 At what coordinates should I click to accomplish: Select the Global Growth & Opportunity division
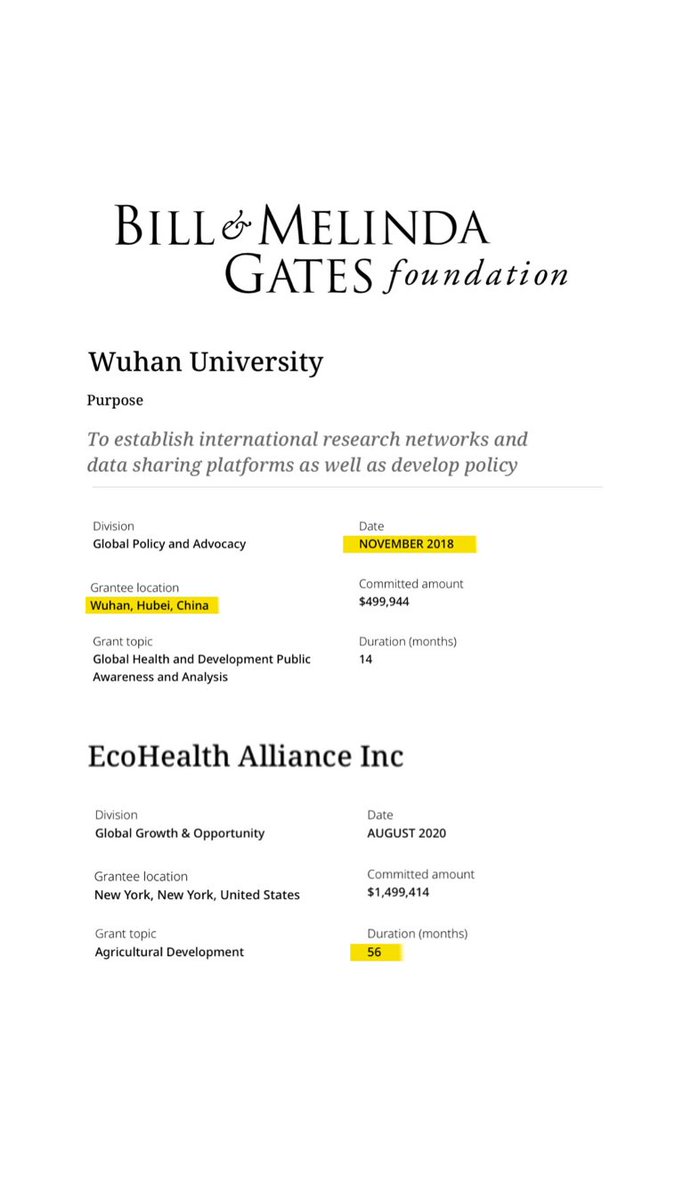(x=180, y=833)
